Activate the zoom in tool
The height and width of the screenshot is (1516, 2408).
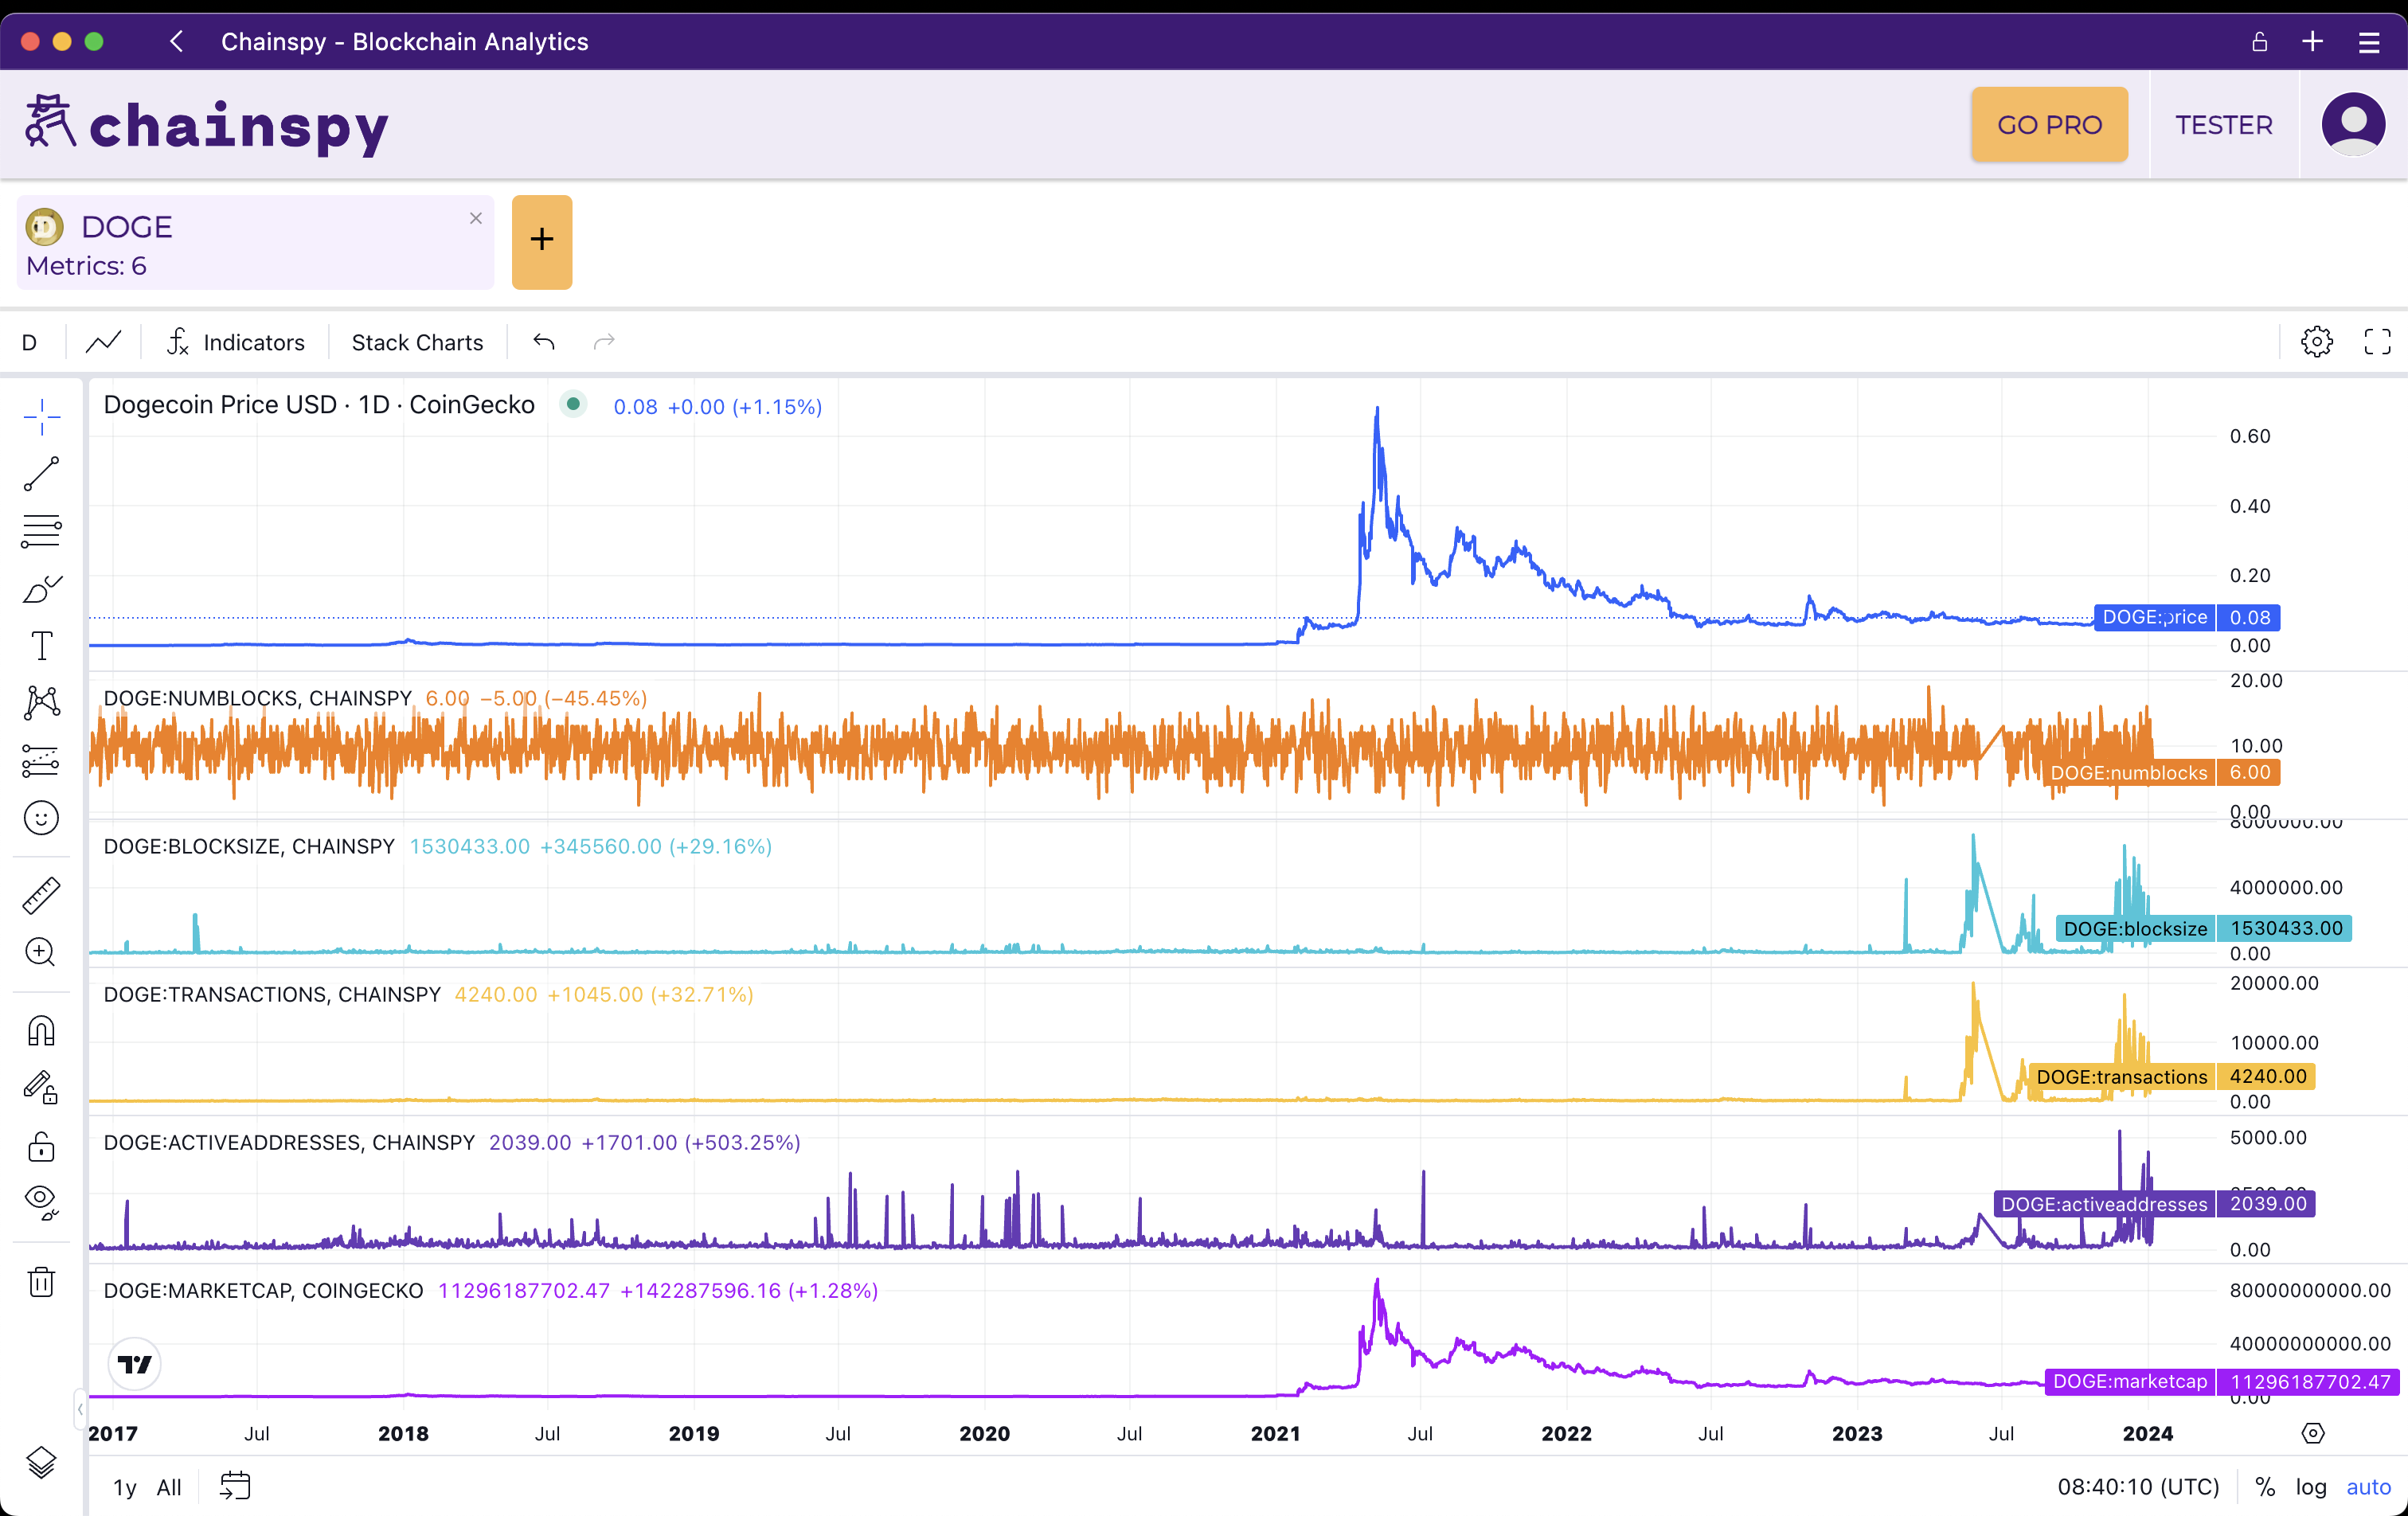coord(42,952)
